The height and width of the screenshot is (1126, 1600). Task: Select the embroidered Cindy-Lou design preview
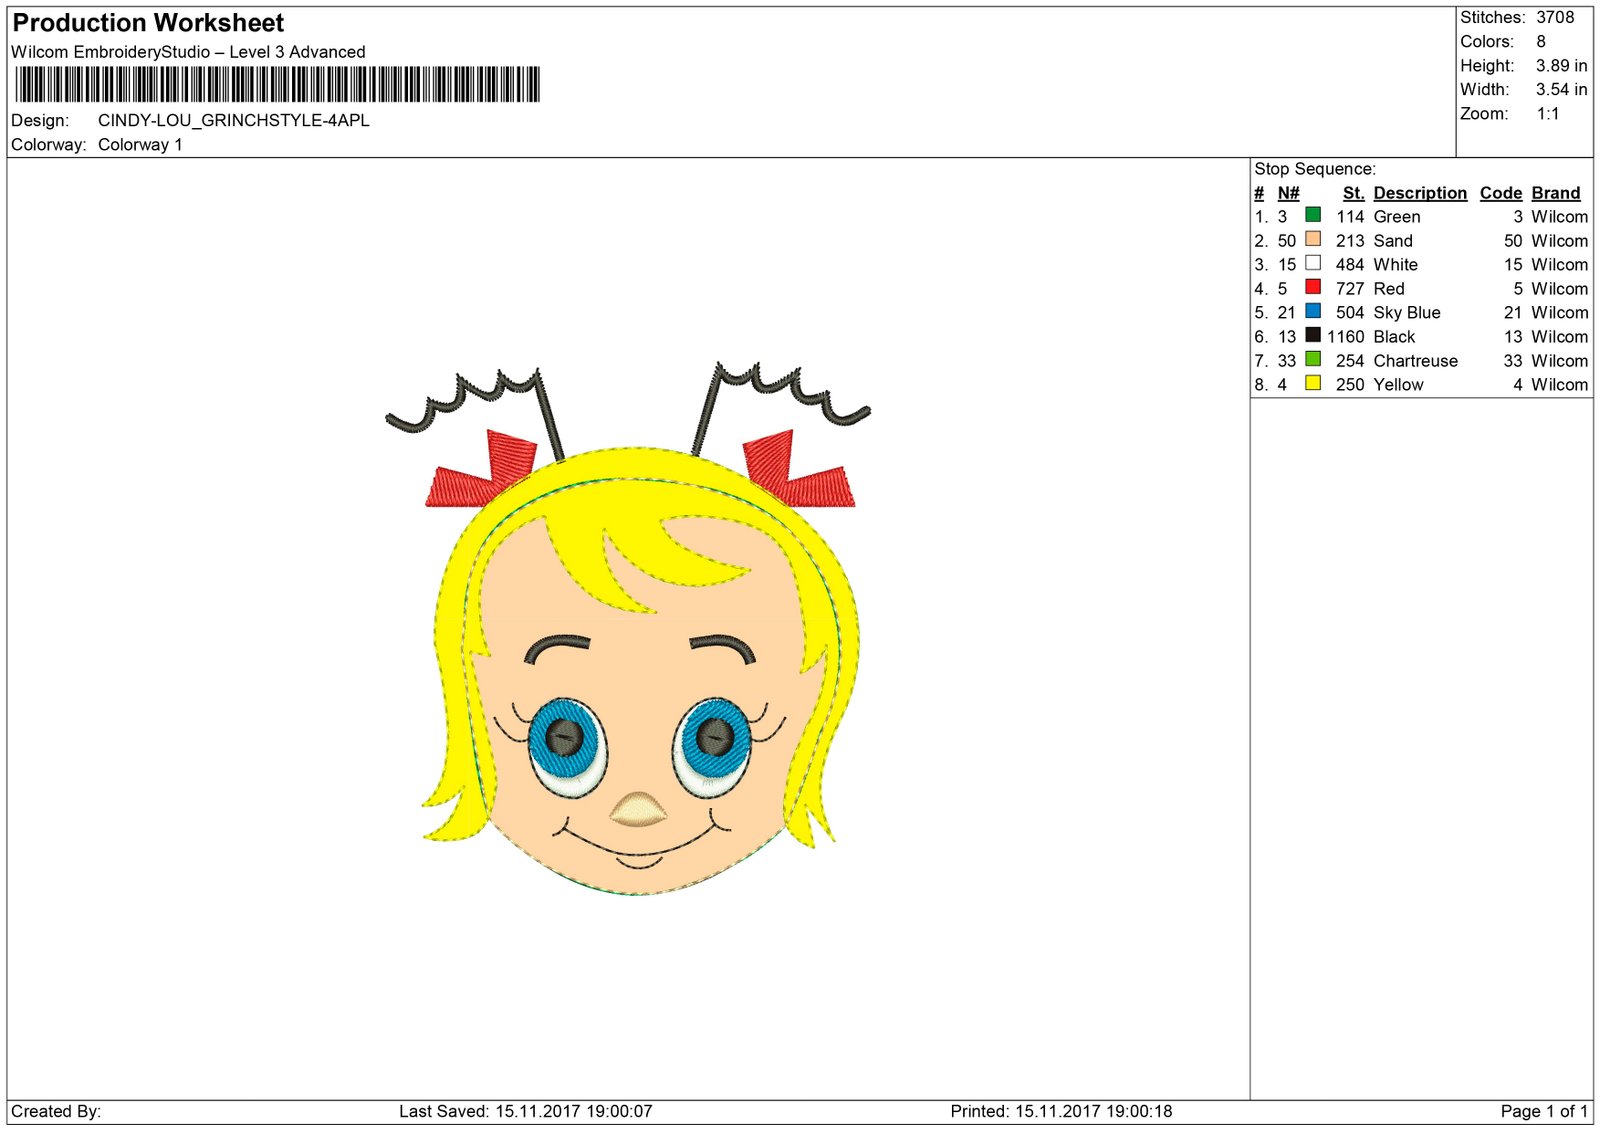click(x=628, y=630)
